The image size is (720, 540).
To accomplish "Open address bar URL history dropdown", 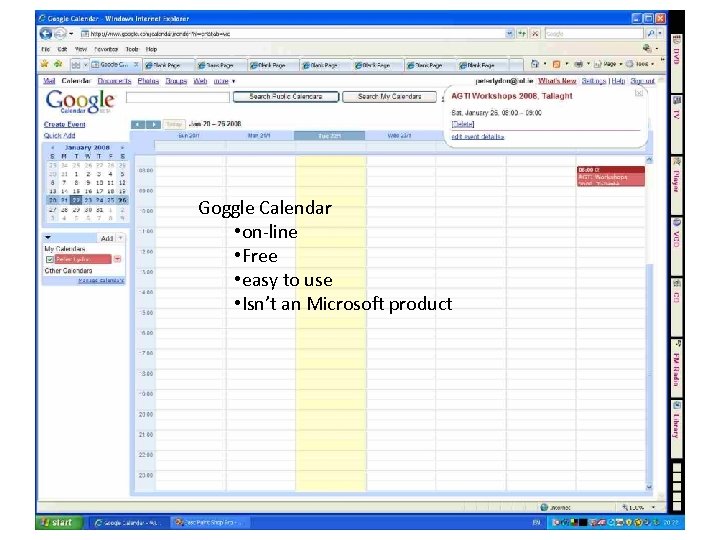I will pos(509,34).
